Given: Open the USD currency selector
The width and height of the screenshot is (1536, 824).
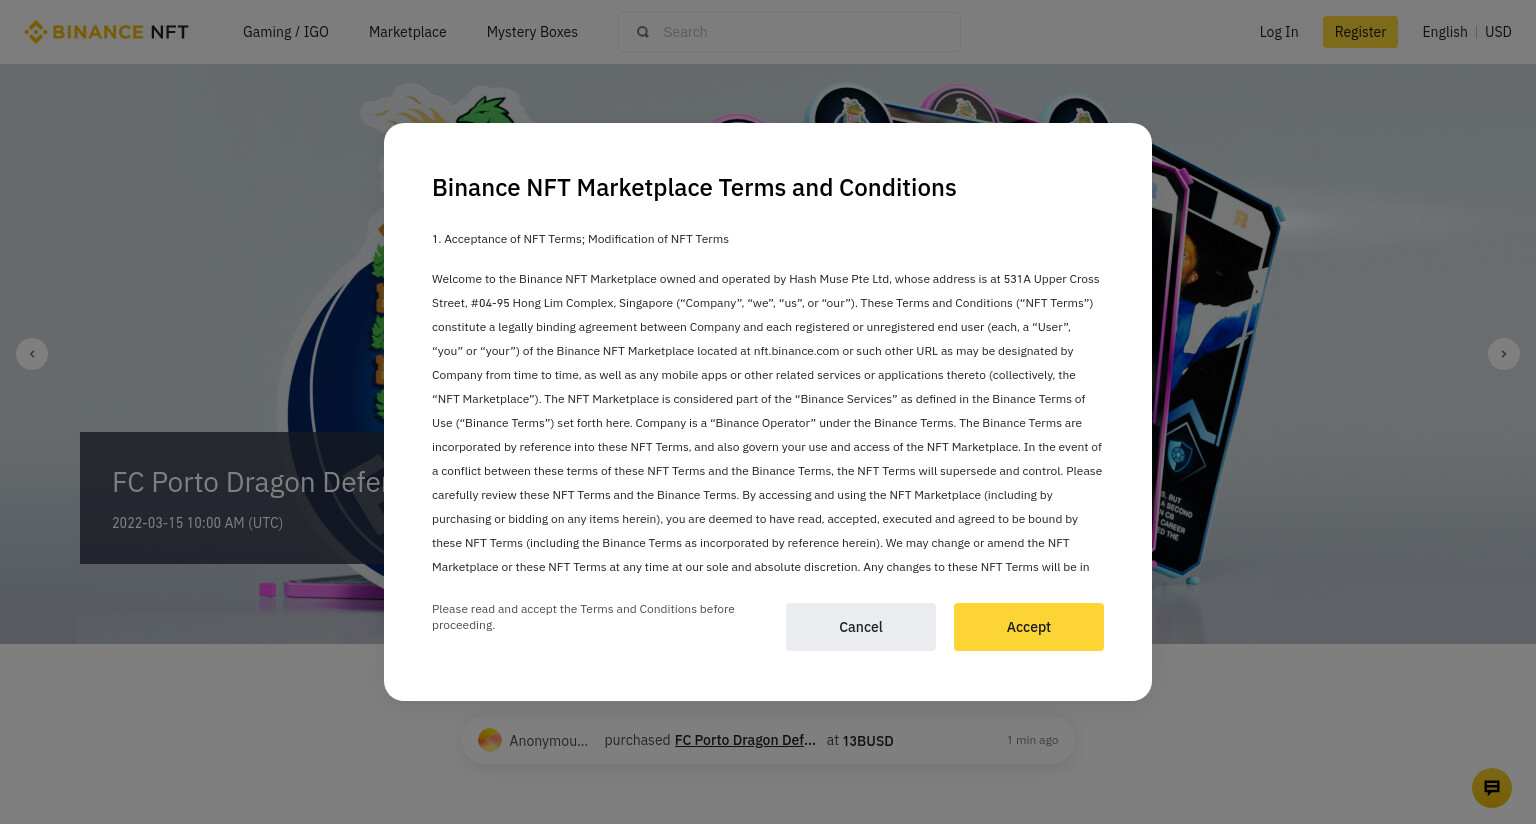Looking at the screenshot, I should pos(1498,32).
